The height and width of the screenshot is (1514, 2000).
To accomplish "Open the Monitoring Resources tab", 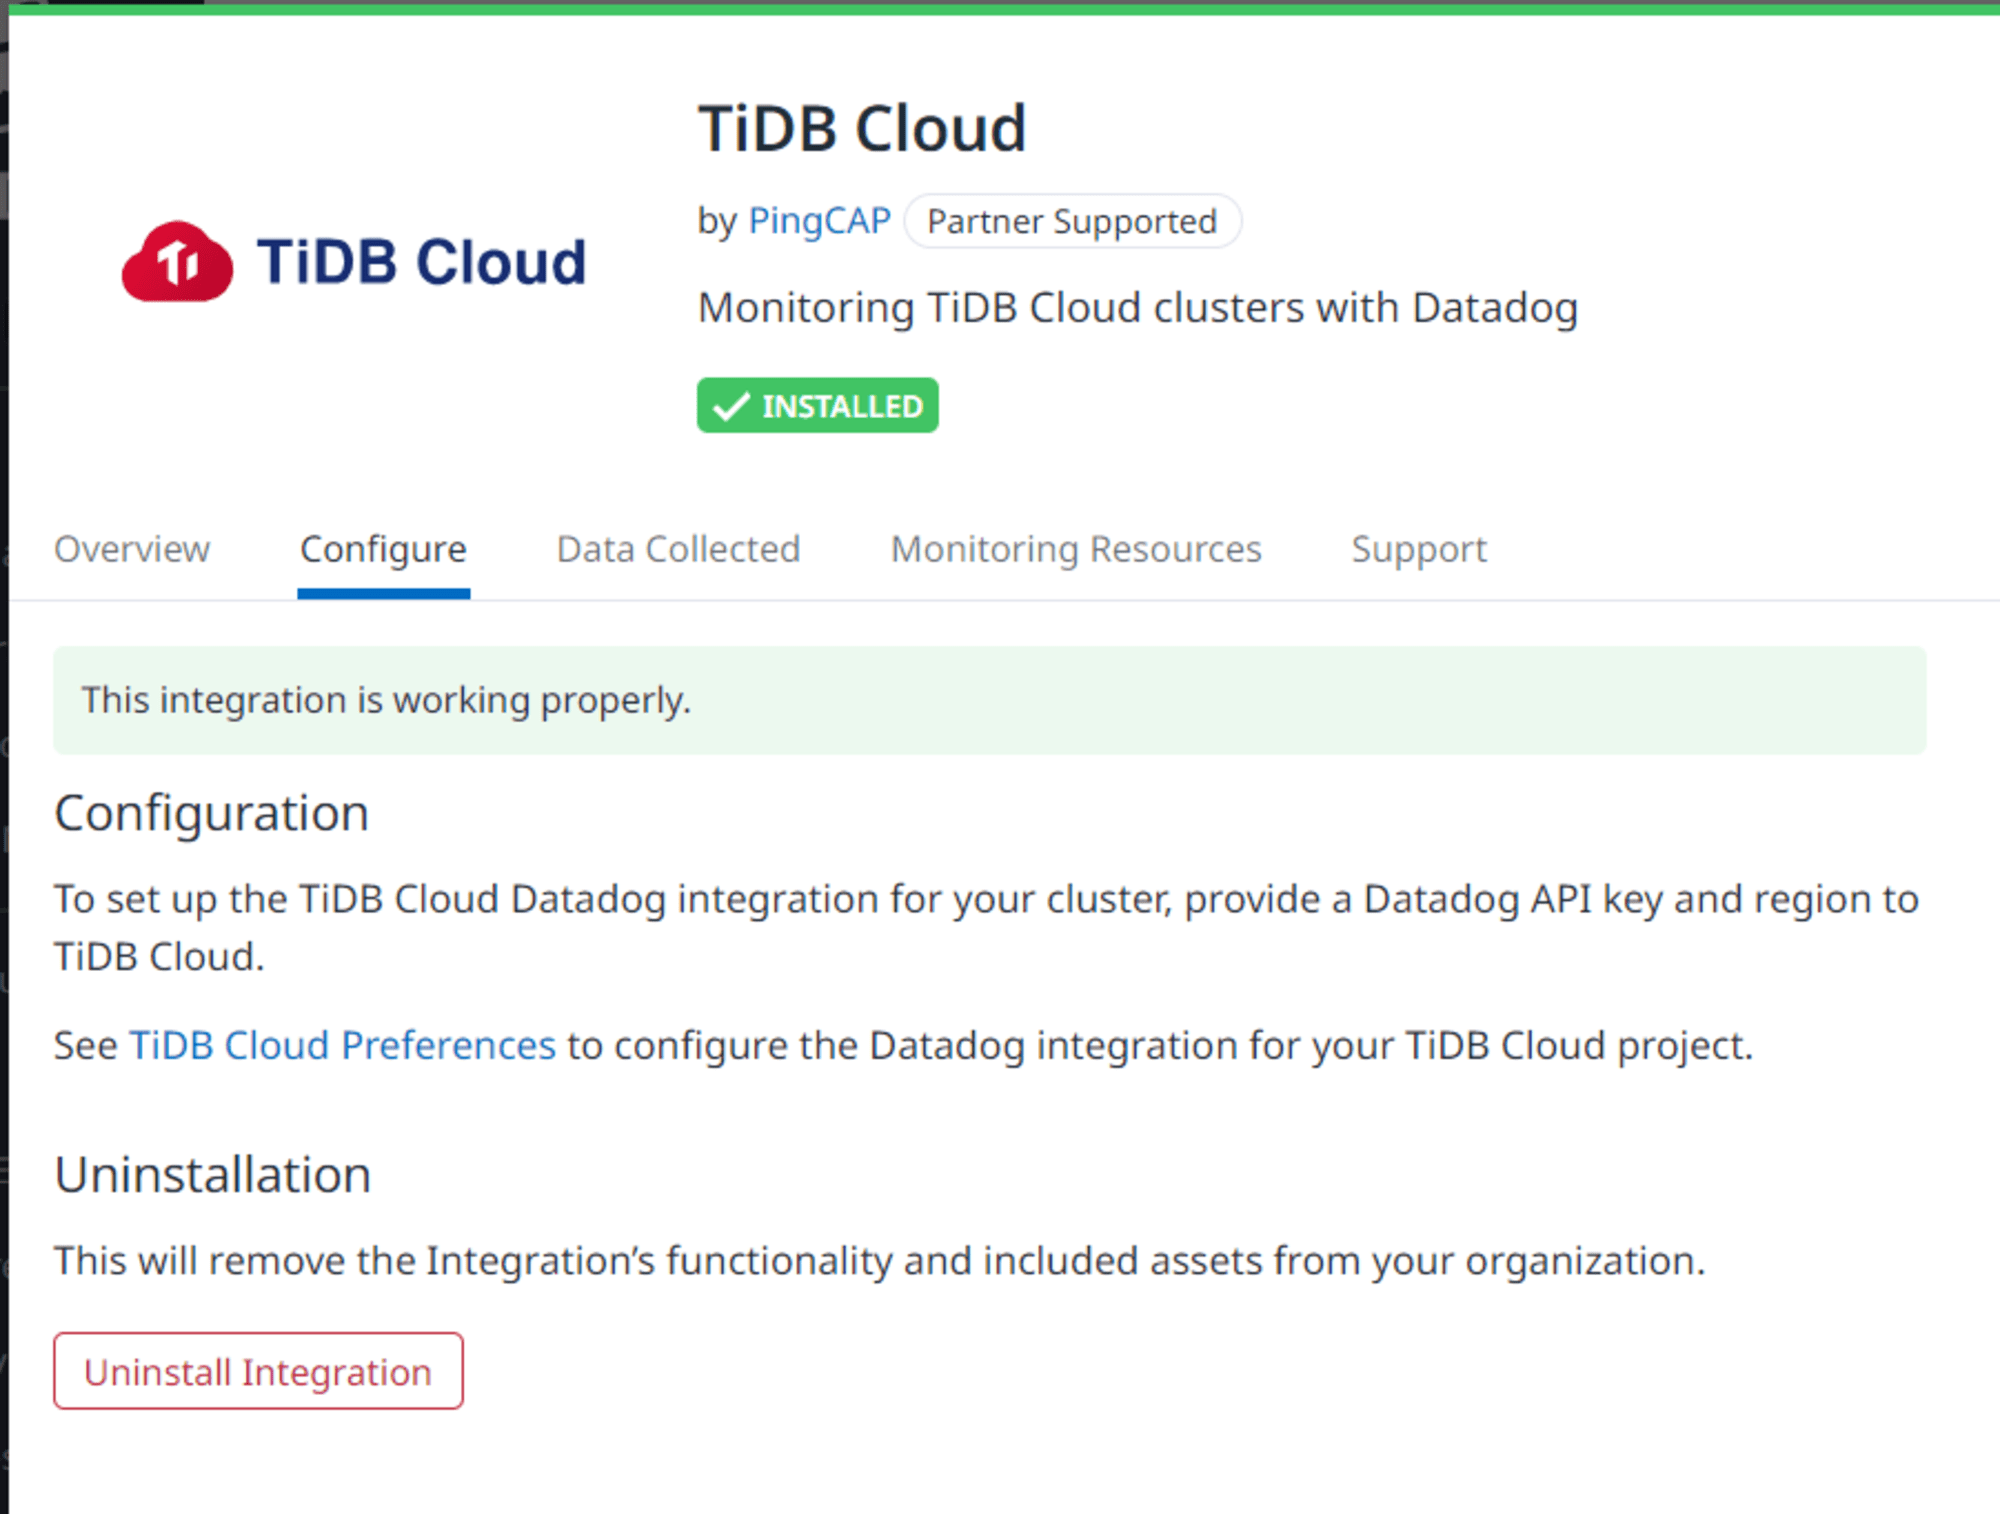I will click(1076, 549).
